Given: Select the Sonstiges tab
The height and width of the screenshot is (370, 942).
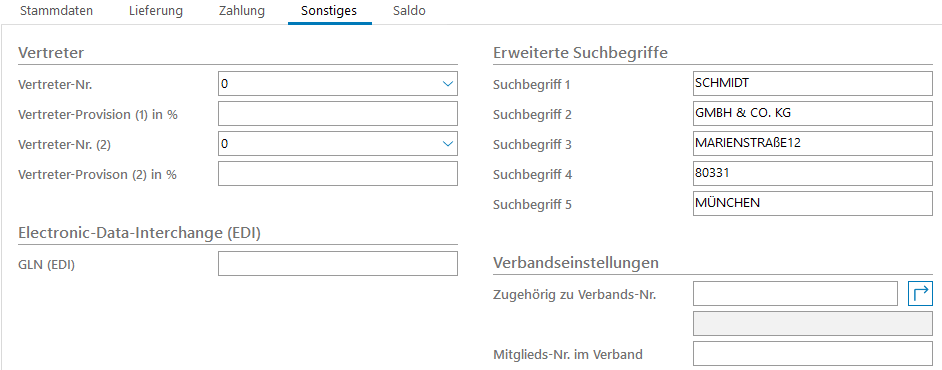Looking at the screenshot, I should click(x=329, y=11).
